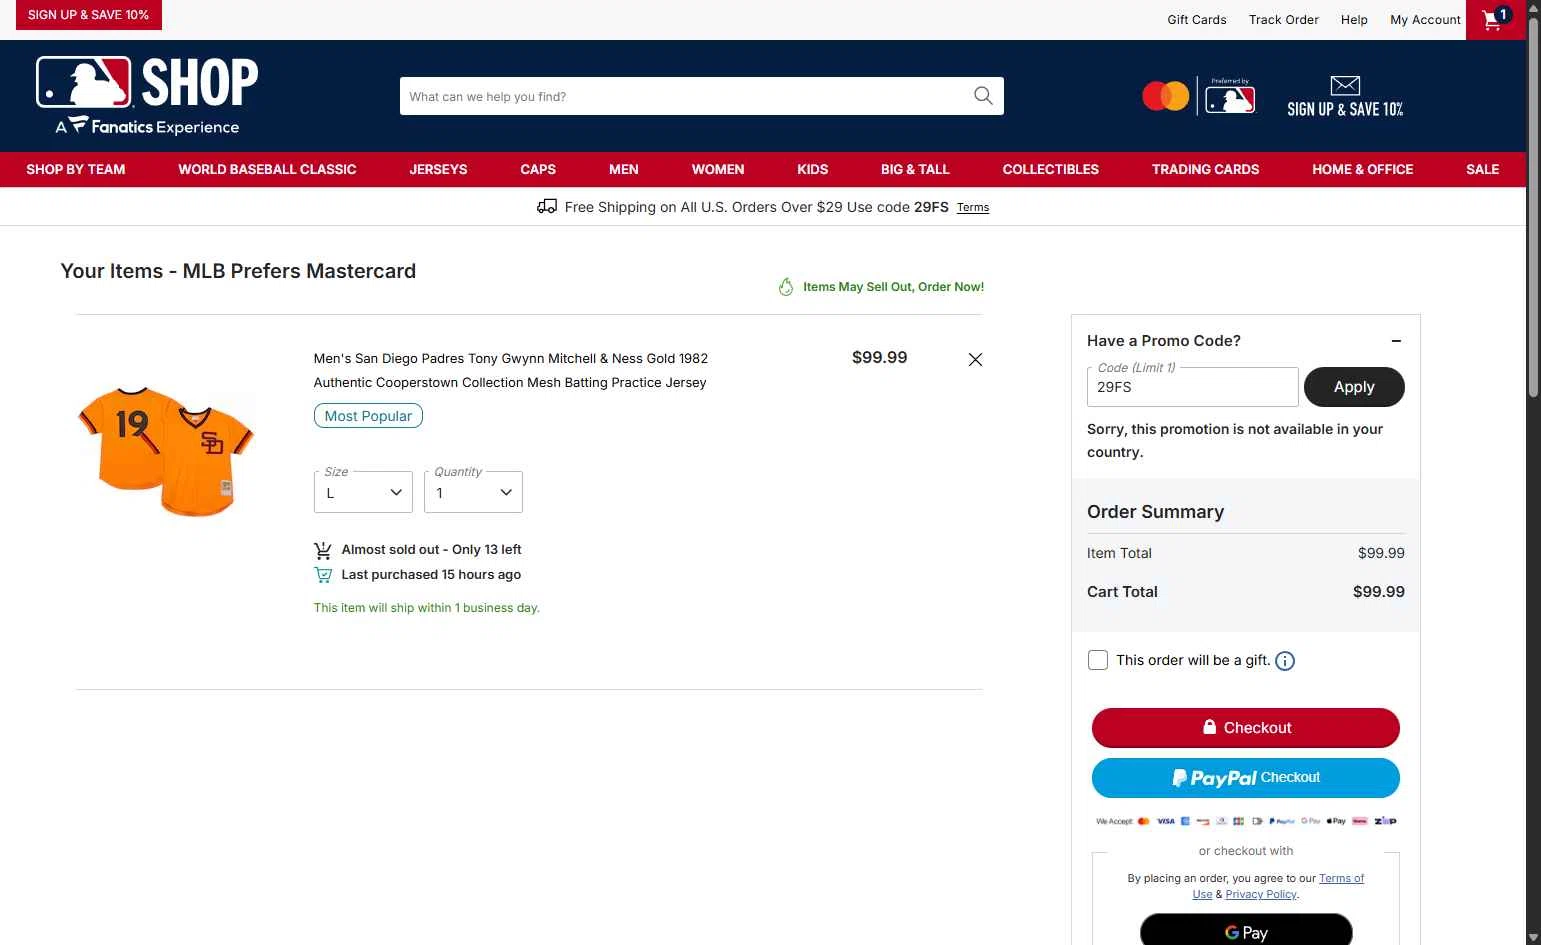Click 'Items May Sell Out, Order Now!'
1541x945 pixels.
893,287
